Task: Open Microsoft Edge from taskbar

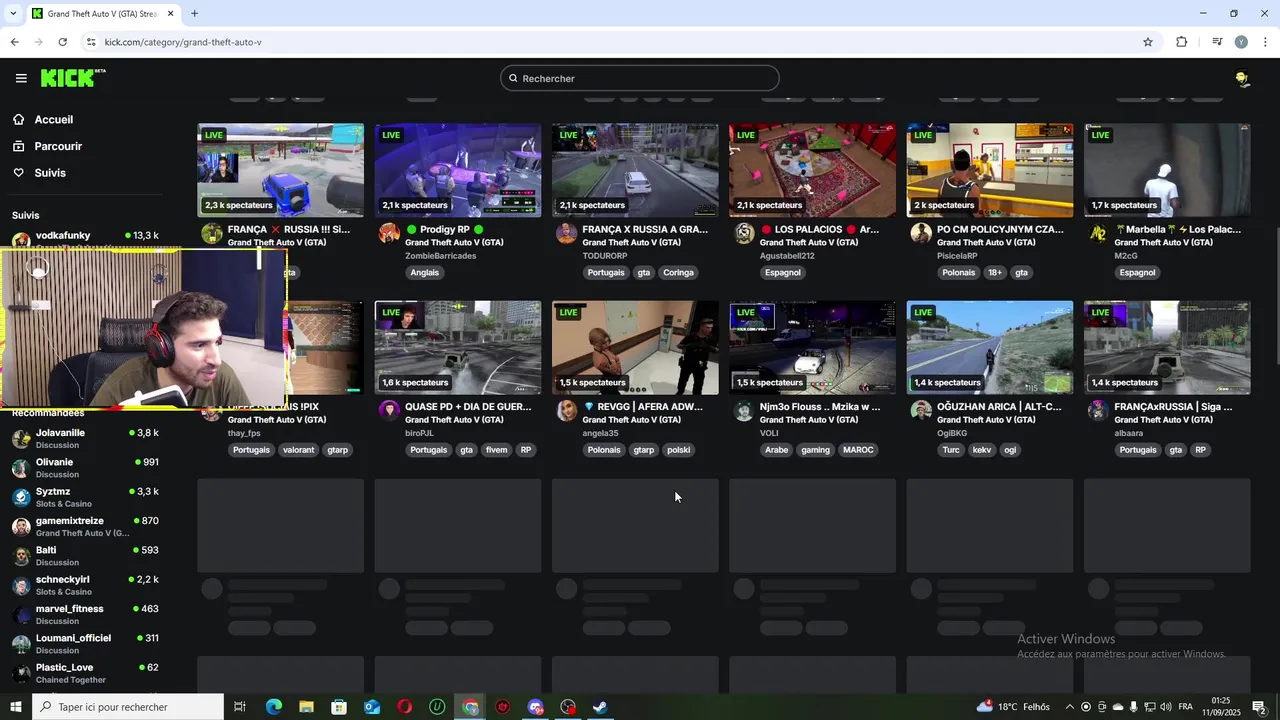Action: (274, 707)
